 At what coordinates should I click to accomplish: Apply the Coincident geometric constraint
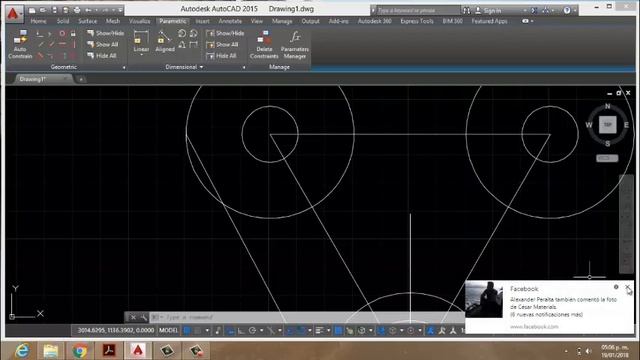click(40, 33)
